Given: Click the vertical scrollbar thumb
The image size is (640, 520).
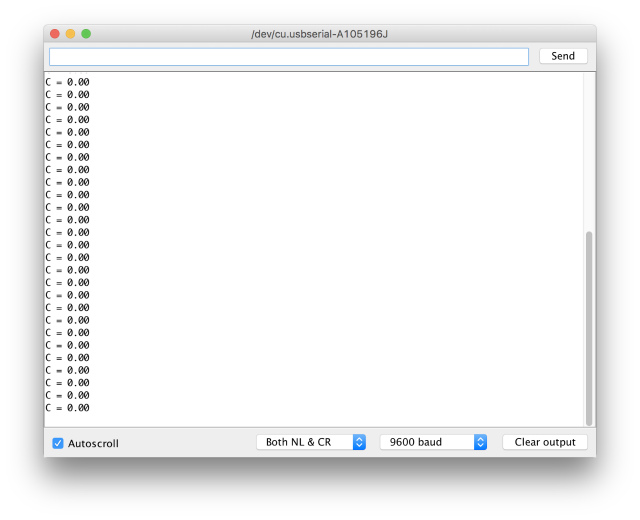Looking at the screenshot, I should [589, 329].
